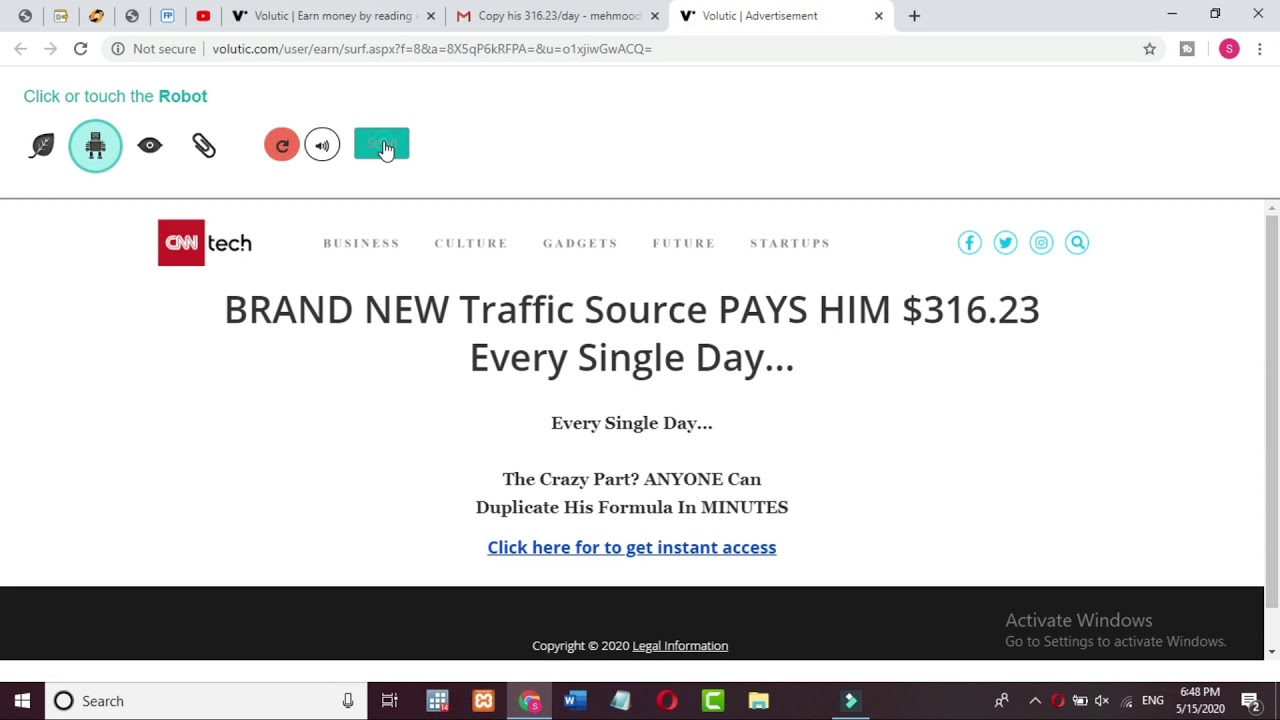Open the CULTURE menu item

471,243
